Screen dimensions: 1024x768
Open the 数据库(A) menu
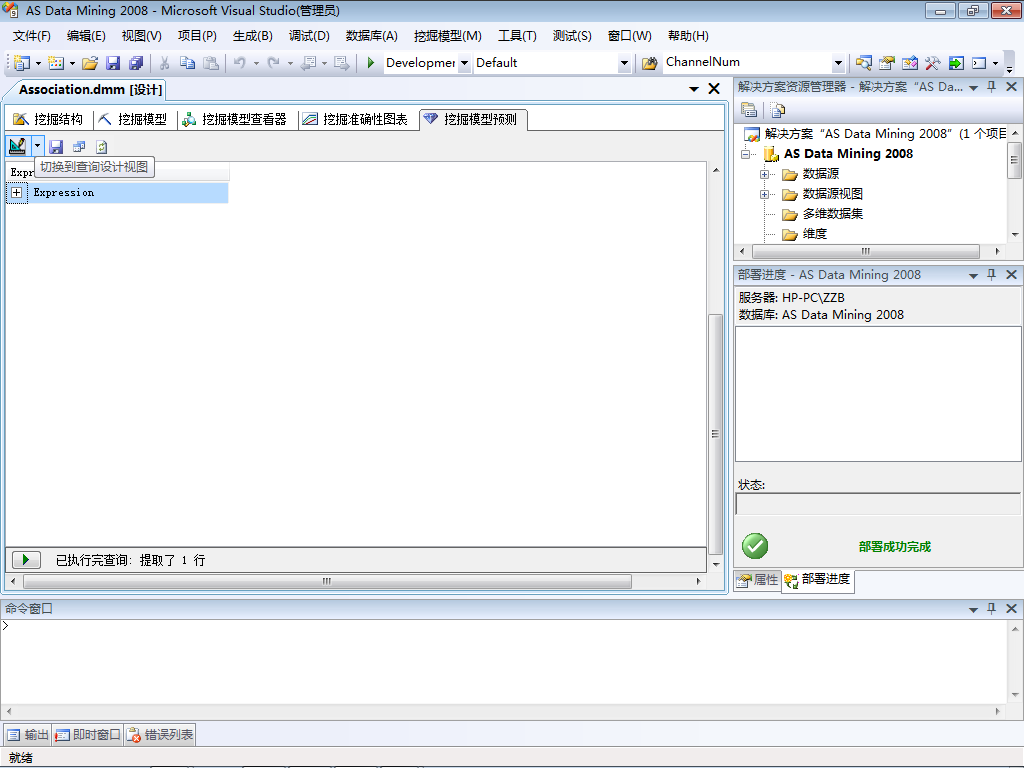pos(372,36)
